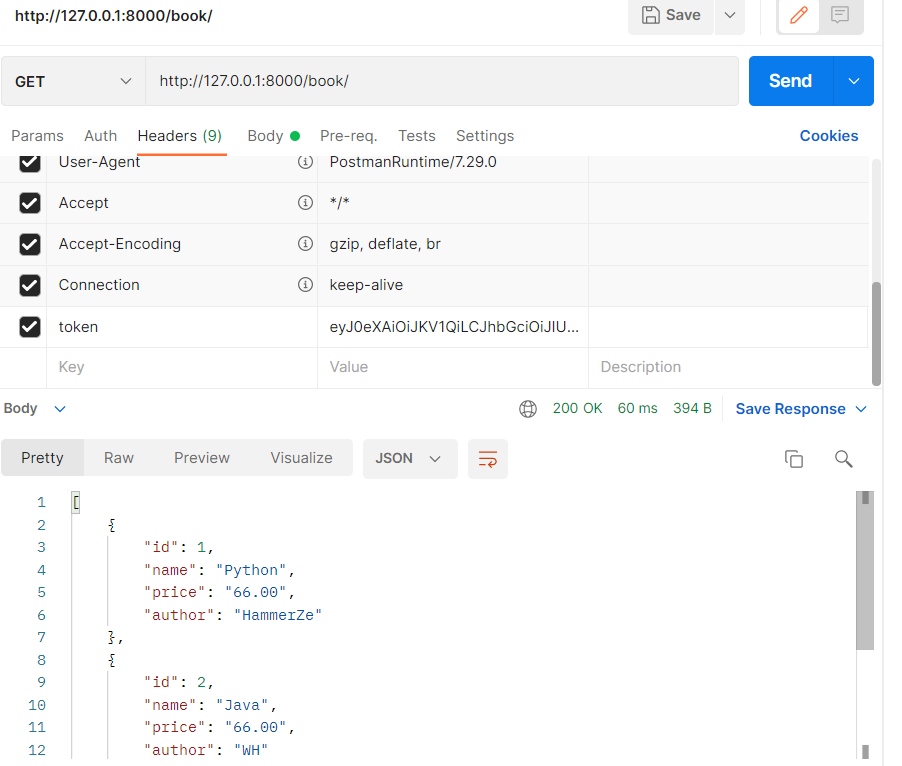
Task: Expand the Send button dropdown arrow
Action: coord(854,81)
